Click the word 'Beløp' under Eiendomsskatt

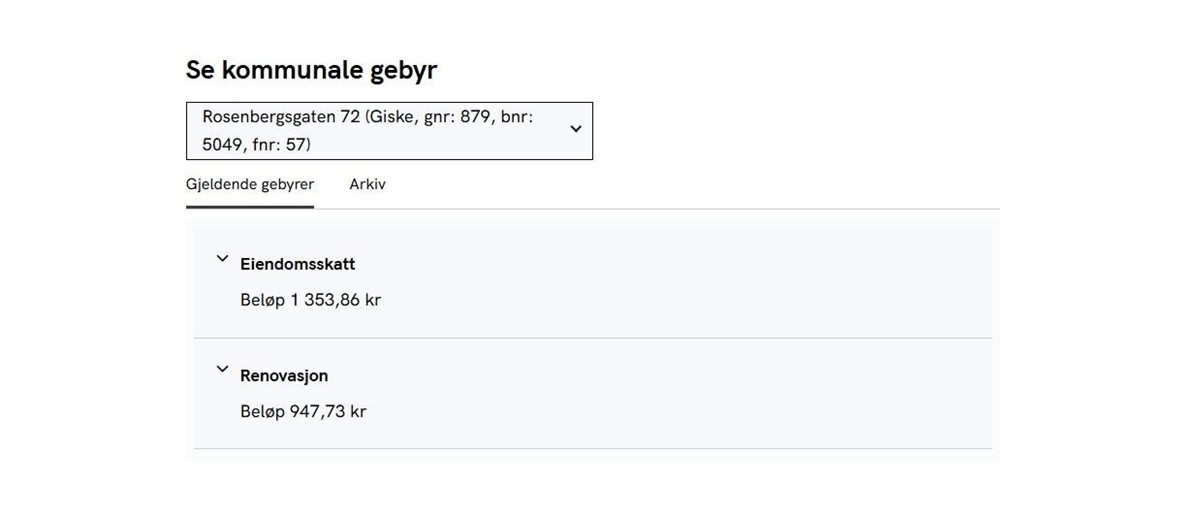(263, 300)
